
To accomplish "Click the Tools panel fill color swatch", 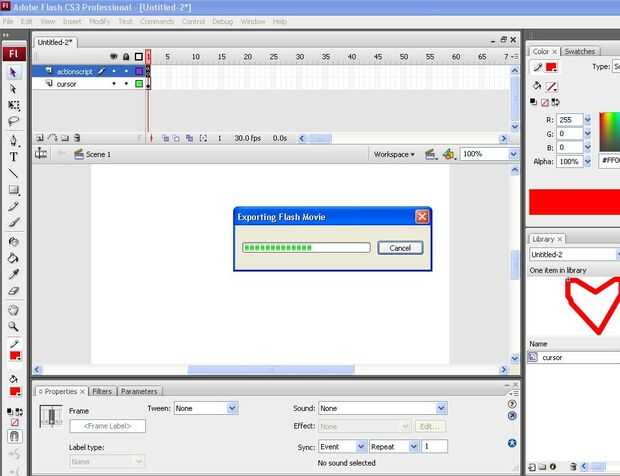I will point(15,392).
